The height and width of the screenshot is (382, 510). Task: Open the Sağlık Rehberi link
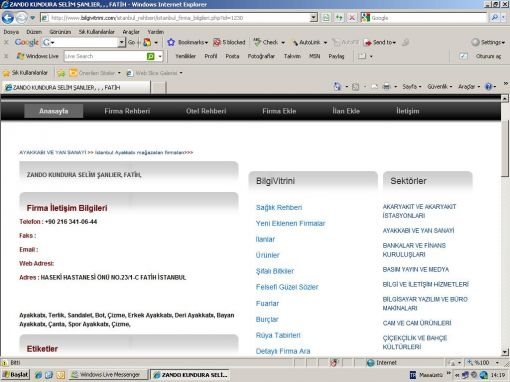tap(279, 207)
